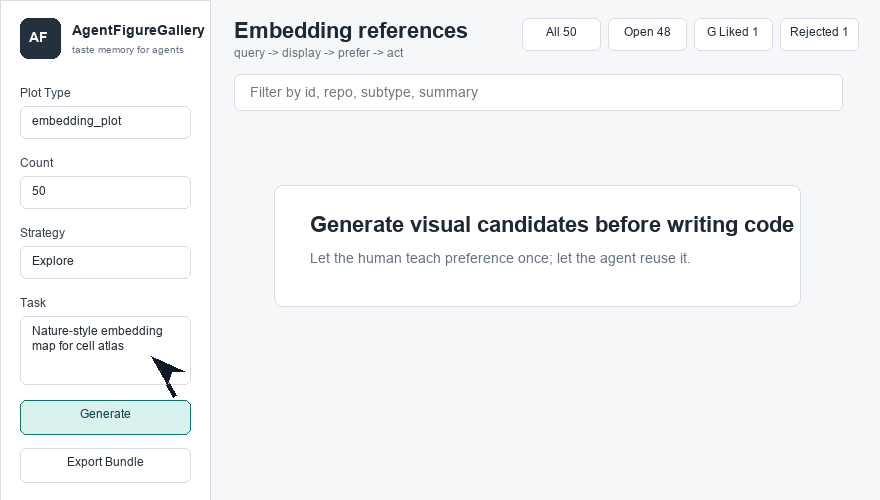Click the 'query -> display -> prefer -> act' subtitle
880x500 pixels.
click(x=319, y=53)
